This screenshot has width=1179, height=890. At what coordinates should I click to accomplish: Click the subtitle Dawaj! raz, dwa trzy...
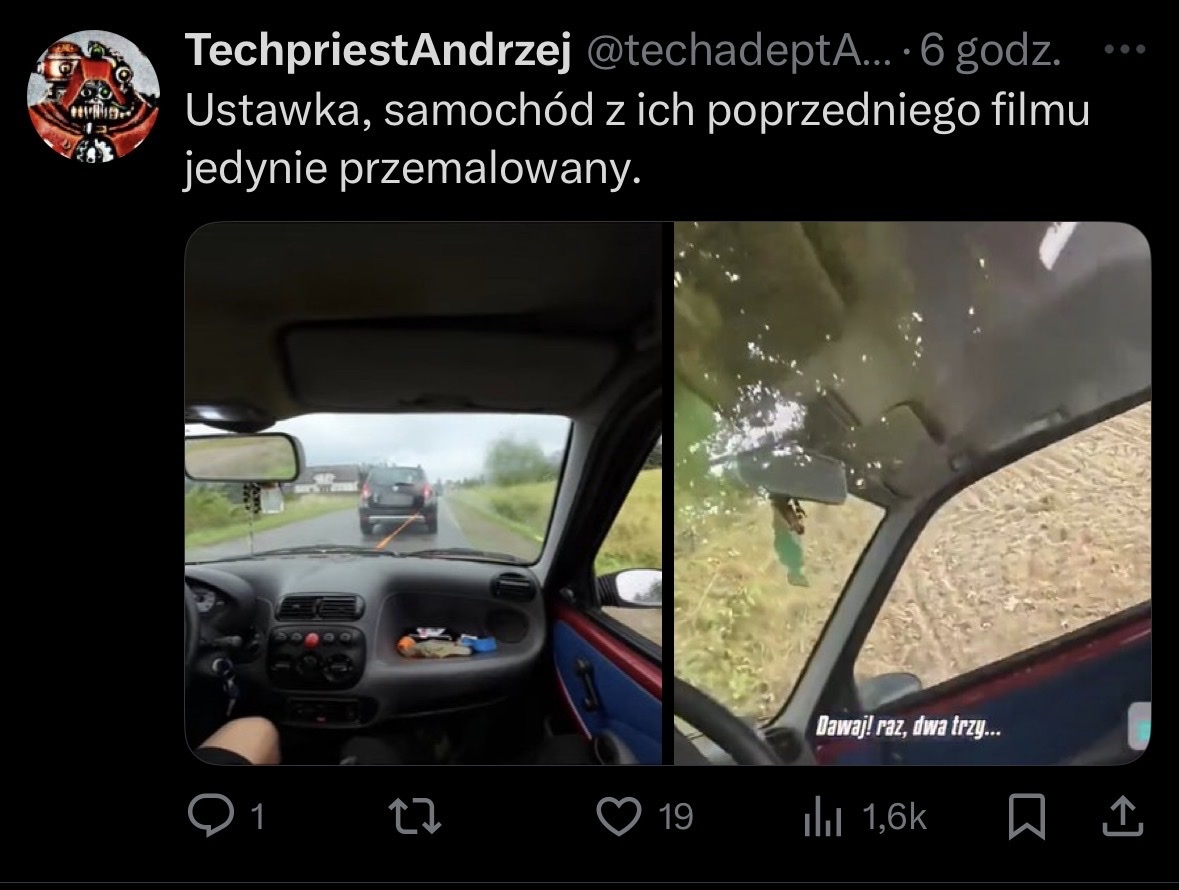(908, 727)
